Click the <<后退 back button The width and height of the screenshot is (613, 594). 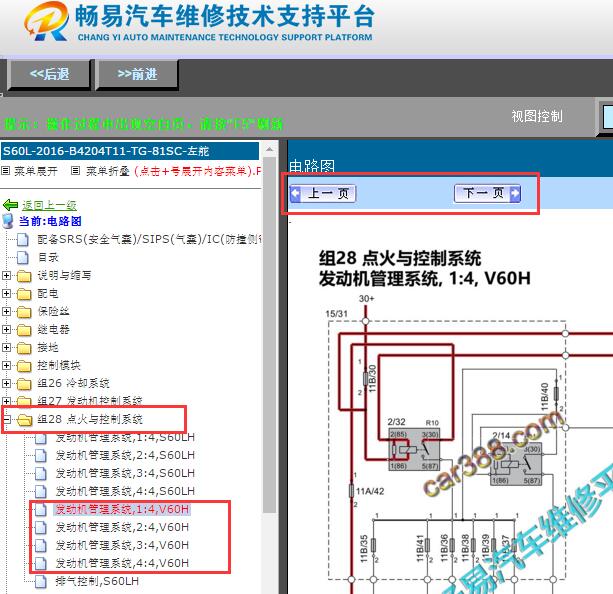click(50, 74)
